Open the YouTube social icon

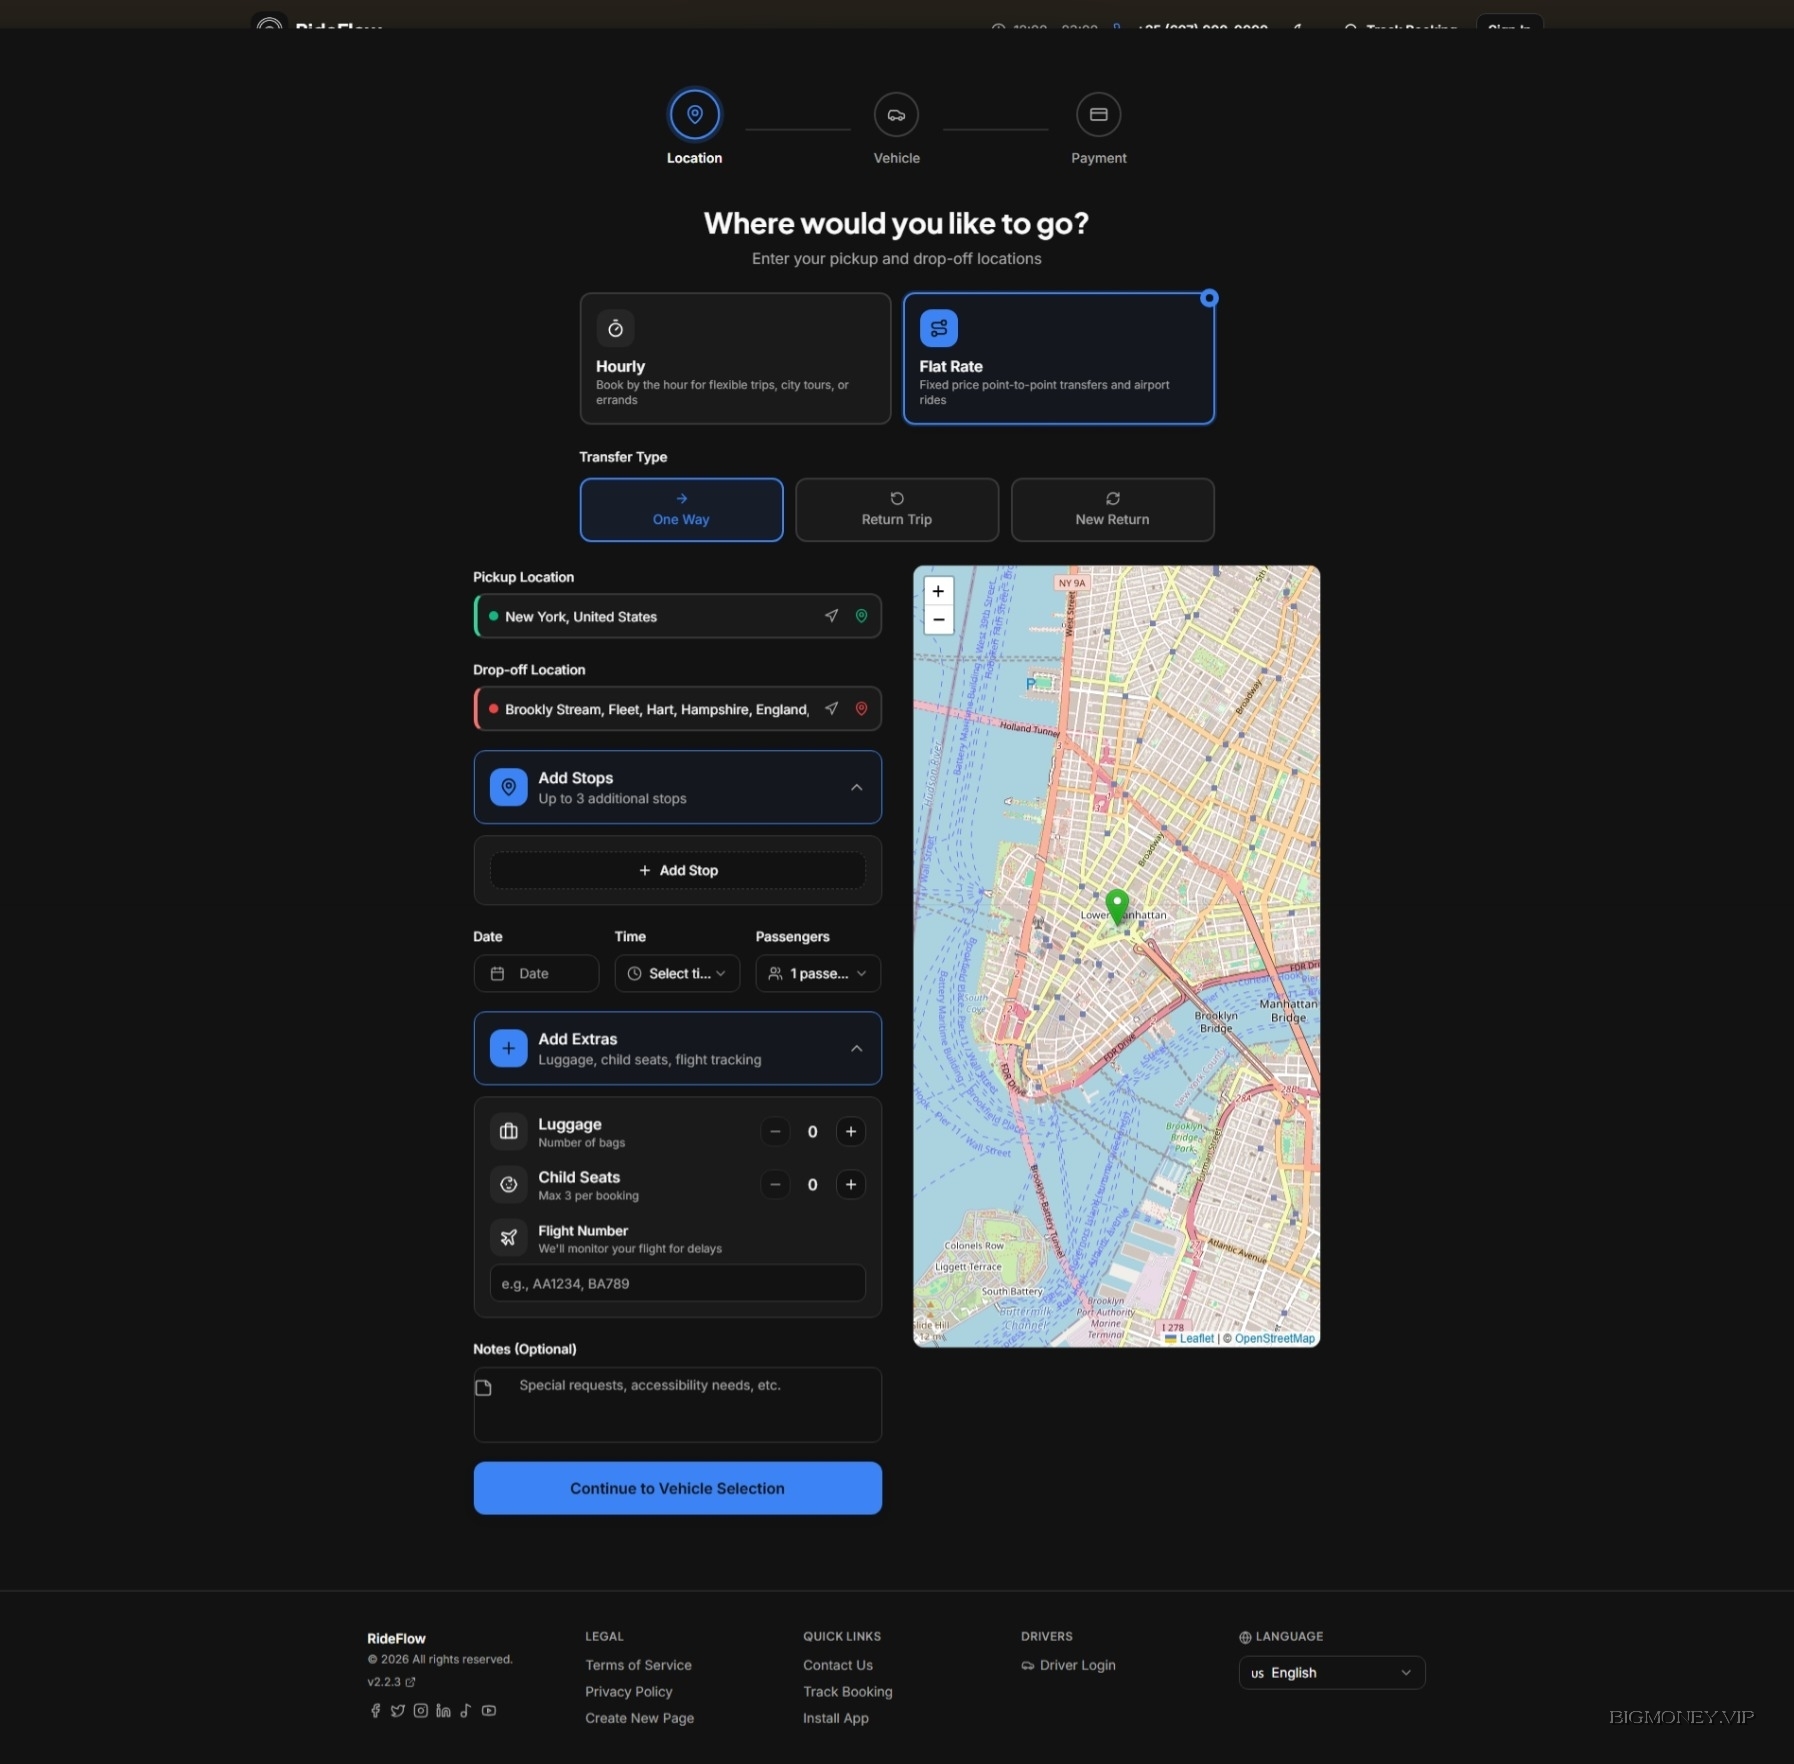pos(489,1711)
